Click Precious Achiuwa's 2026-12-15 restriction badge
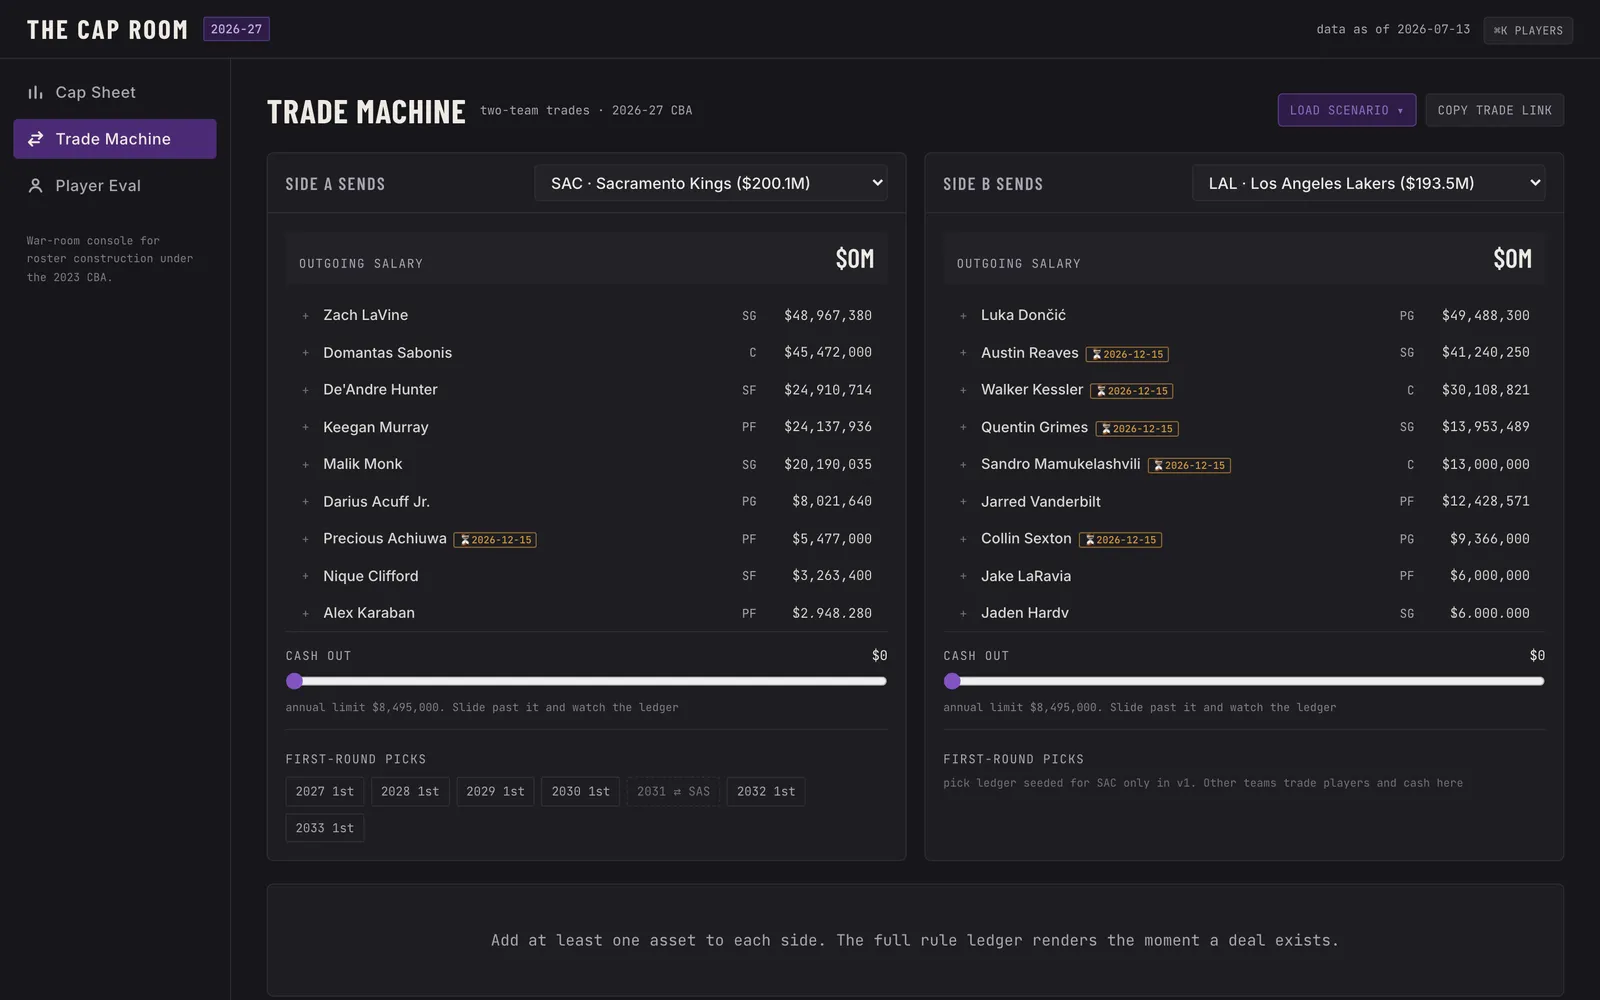The image size is (1600, 1000). 495,540
